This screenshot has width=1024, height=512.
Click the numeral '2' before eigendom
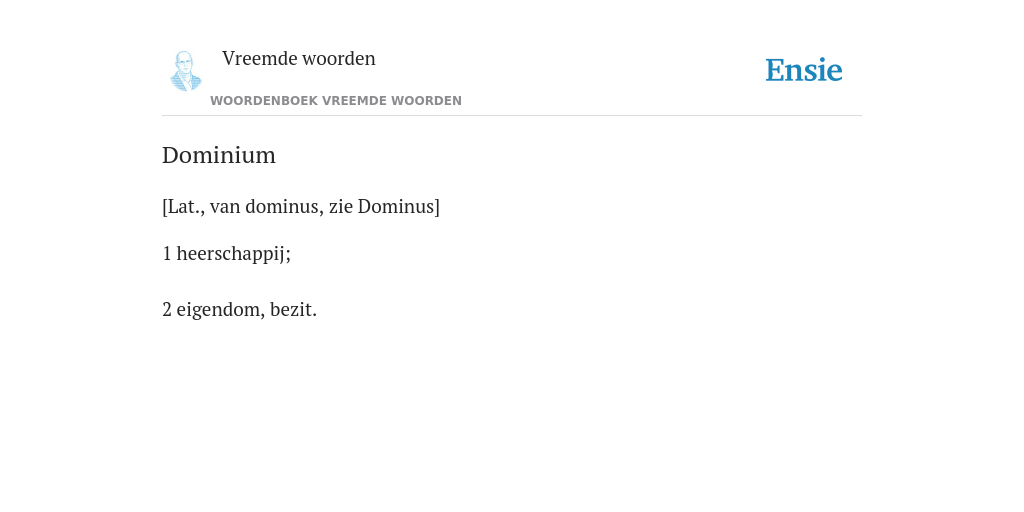point(167,309)
